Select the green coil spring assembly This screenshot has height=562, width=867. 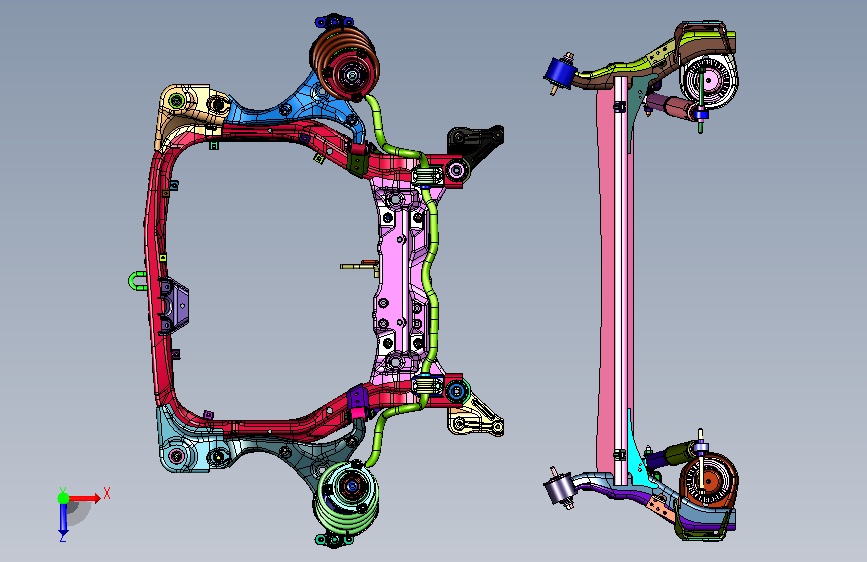pyautogui.click(x=347, y=497)
